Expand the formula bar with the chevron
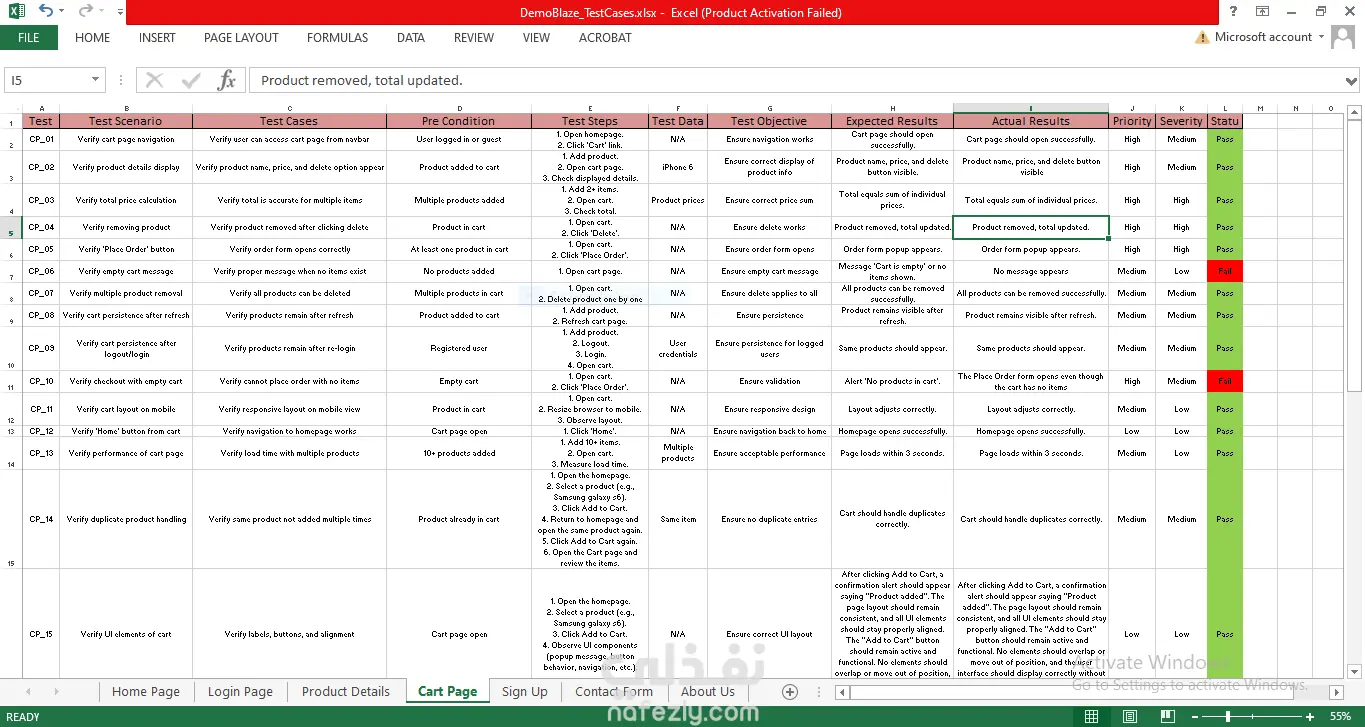Image resolution: width=1365 pixels, height=727 pixels. (1352, 80)
